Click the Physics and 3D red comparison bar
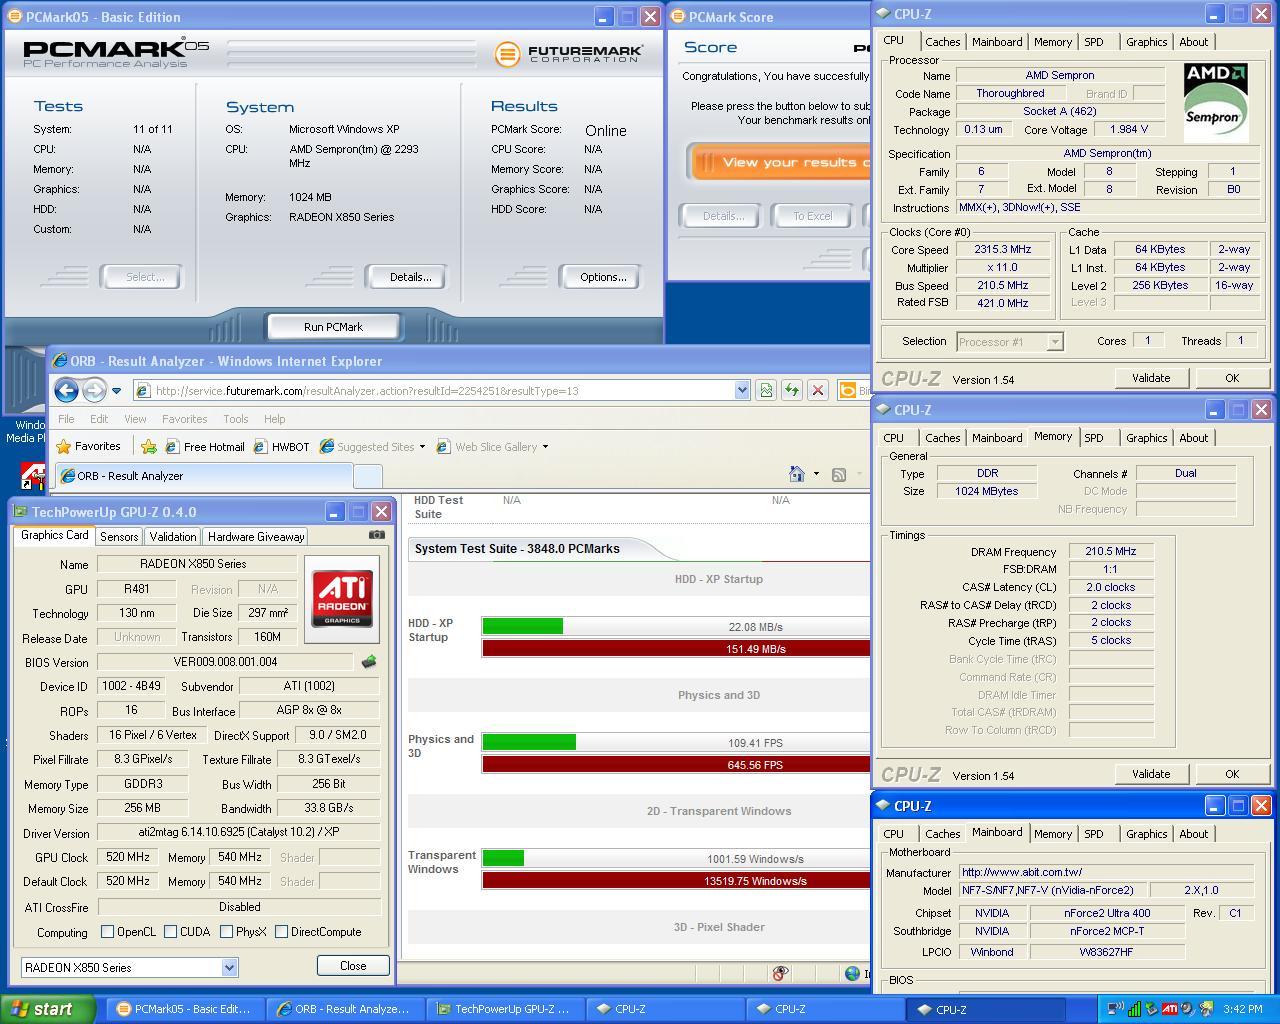 (x=676, y=765)
